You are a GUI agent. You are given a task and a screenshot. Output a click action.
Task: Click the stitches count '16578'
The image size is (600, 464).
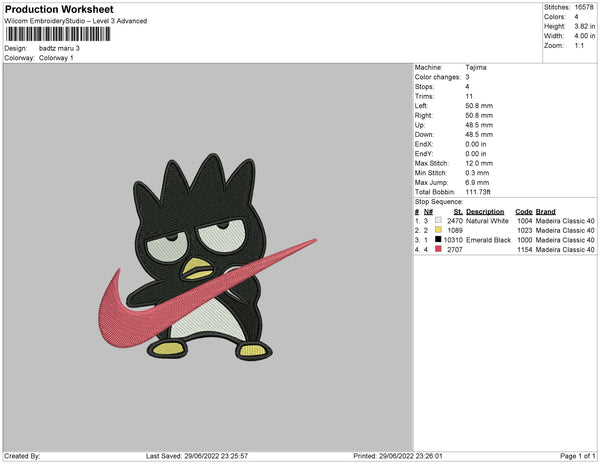[584, 7]
